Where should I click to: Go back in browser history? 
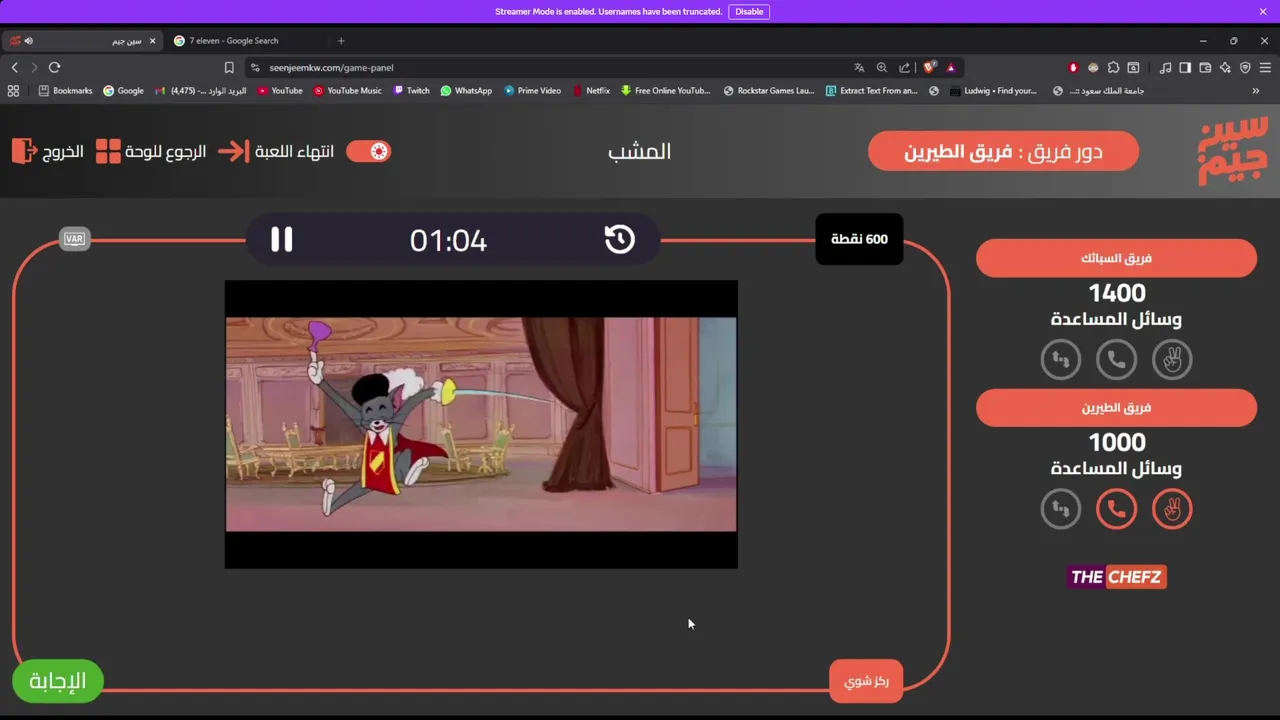point(14,67)
